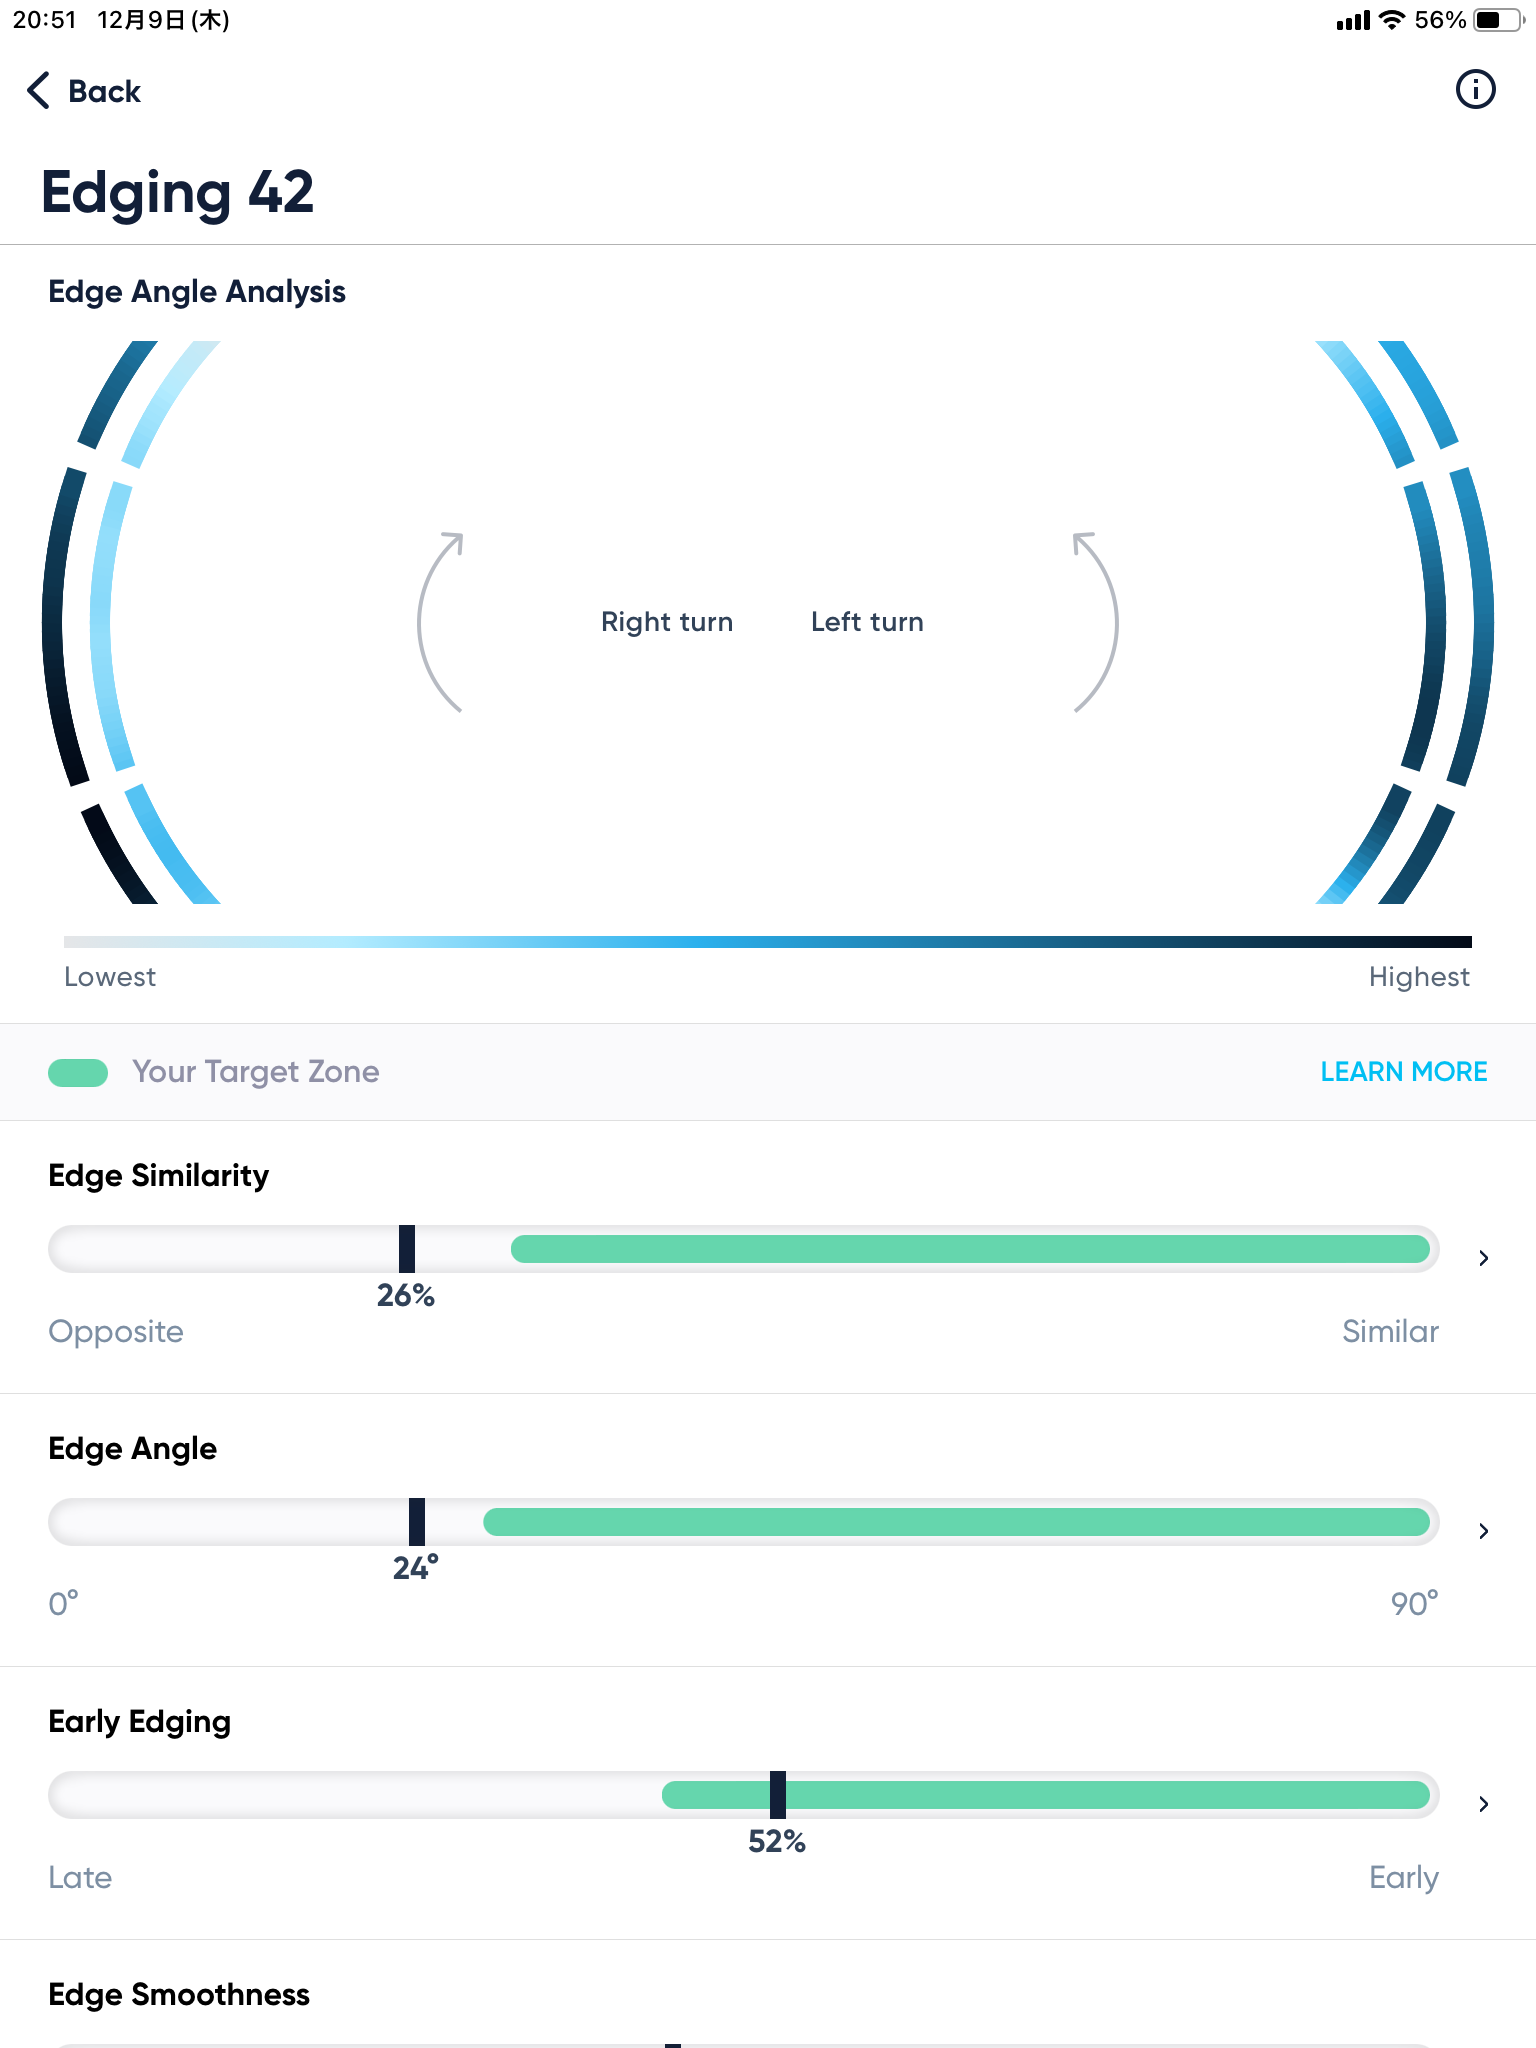Select the Left turn label
Screen dimensions: 1536x2048
pos(867,622)
